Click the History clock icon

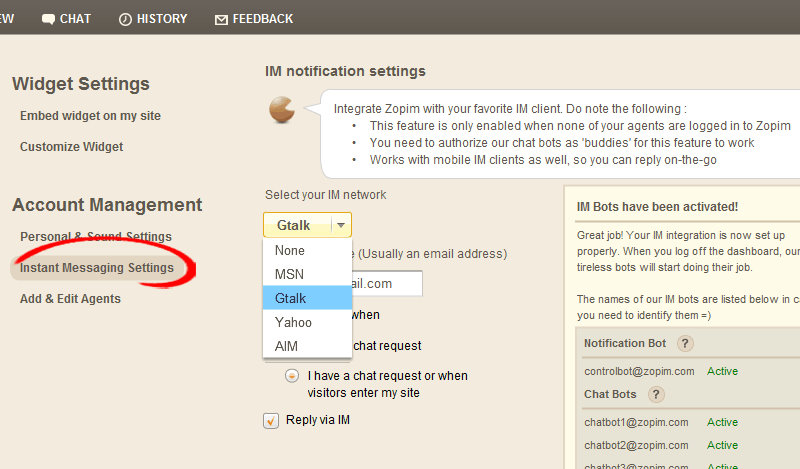tap(125, 19)
